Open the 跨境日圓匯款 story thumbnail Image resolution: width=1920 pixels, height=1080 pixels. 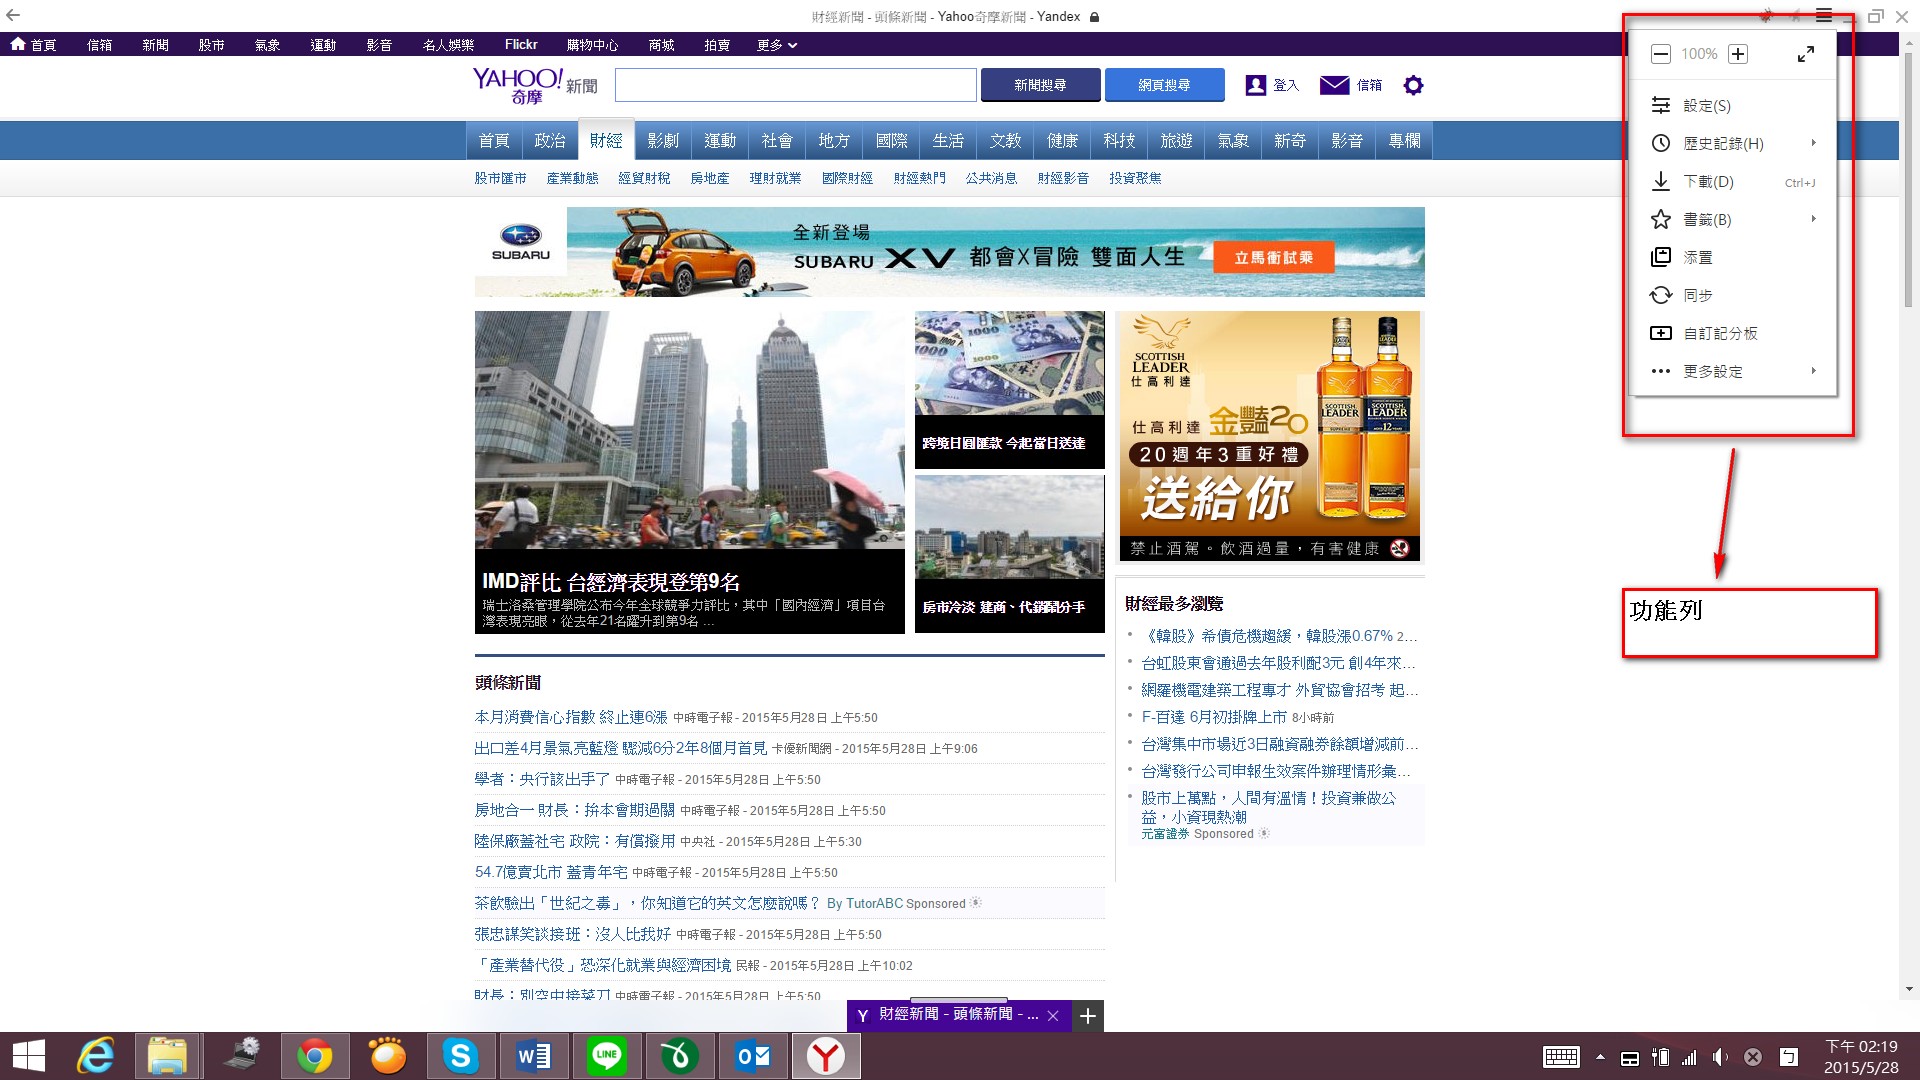1010,363
